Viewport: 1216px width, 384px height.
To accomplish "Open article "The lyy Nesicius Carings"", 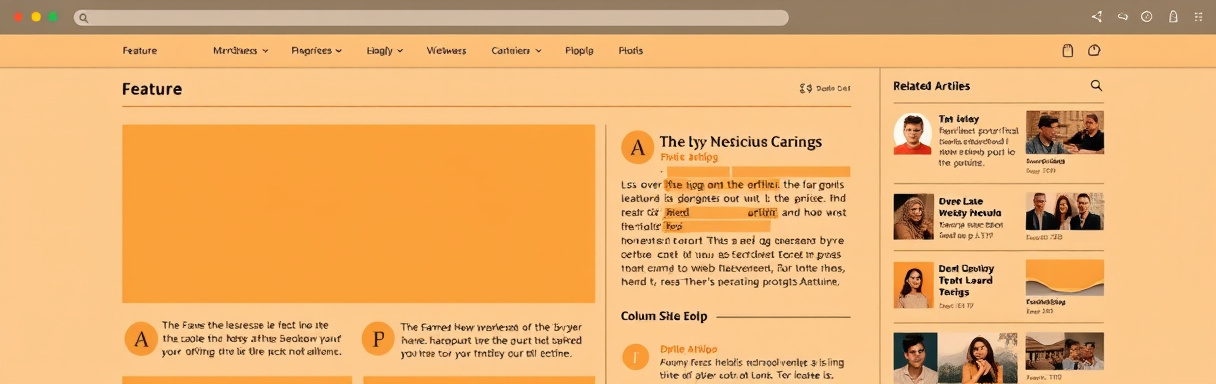I will [740, 142].
